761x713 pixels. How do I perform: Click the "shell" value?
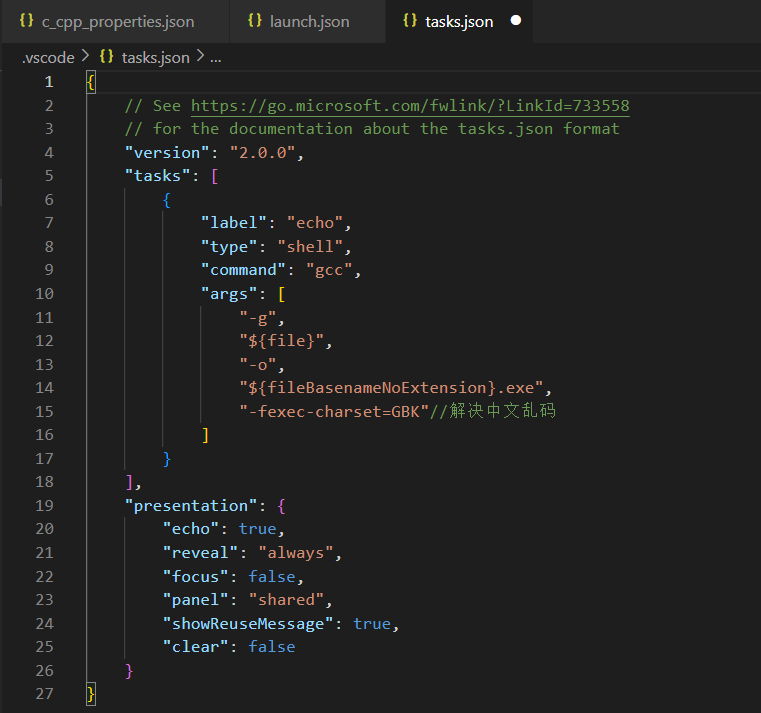(310, 247)
